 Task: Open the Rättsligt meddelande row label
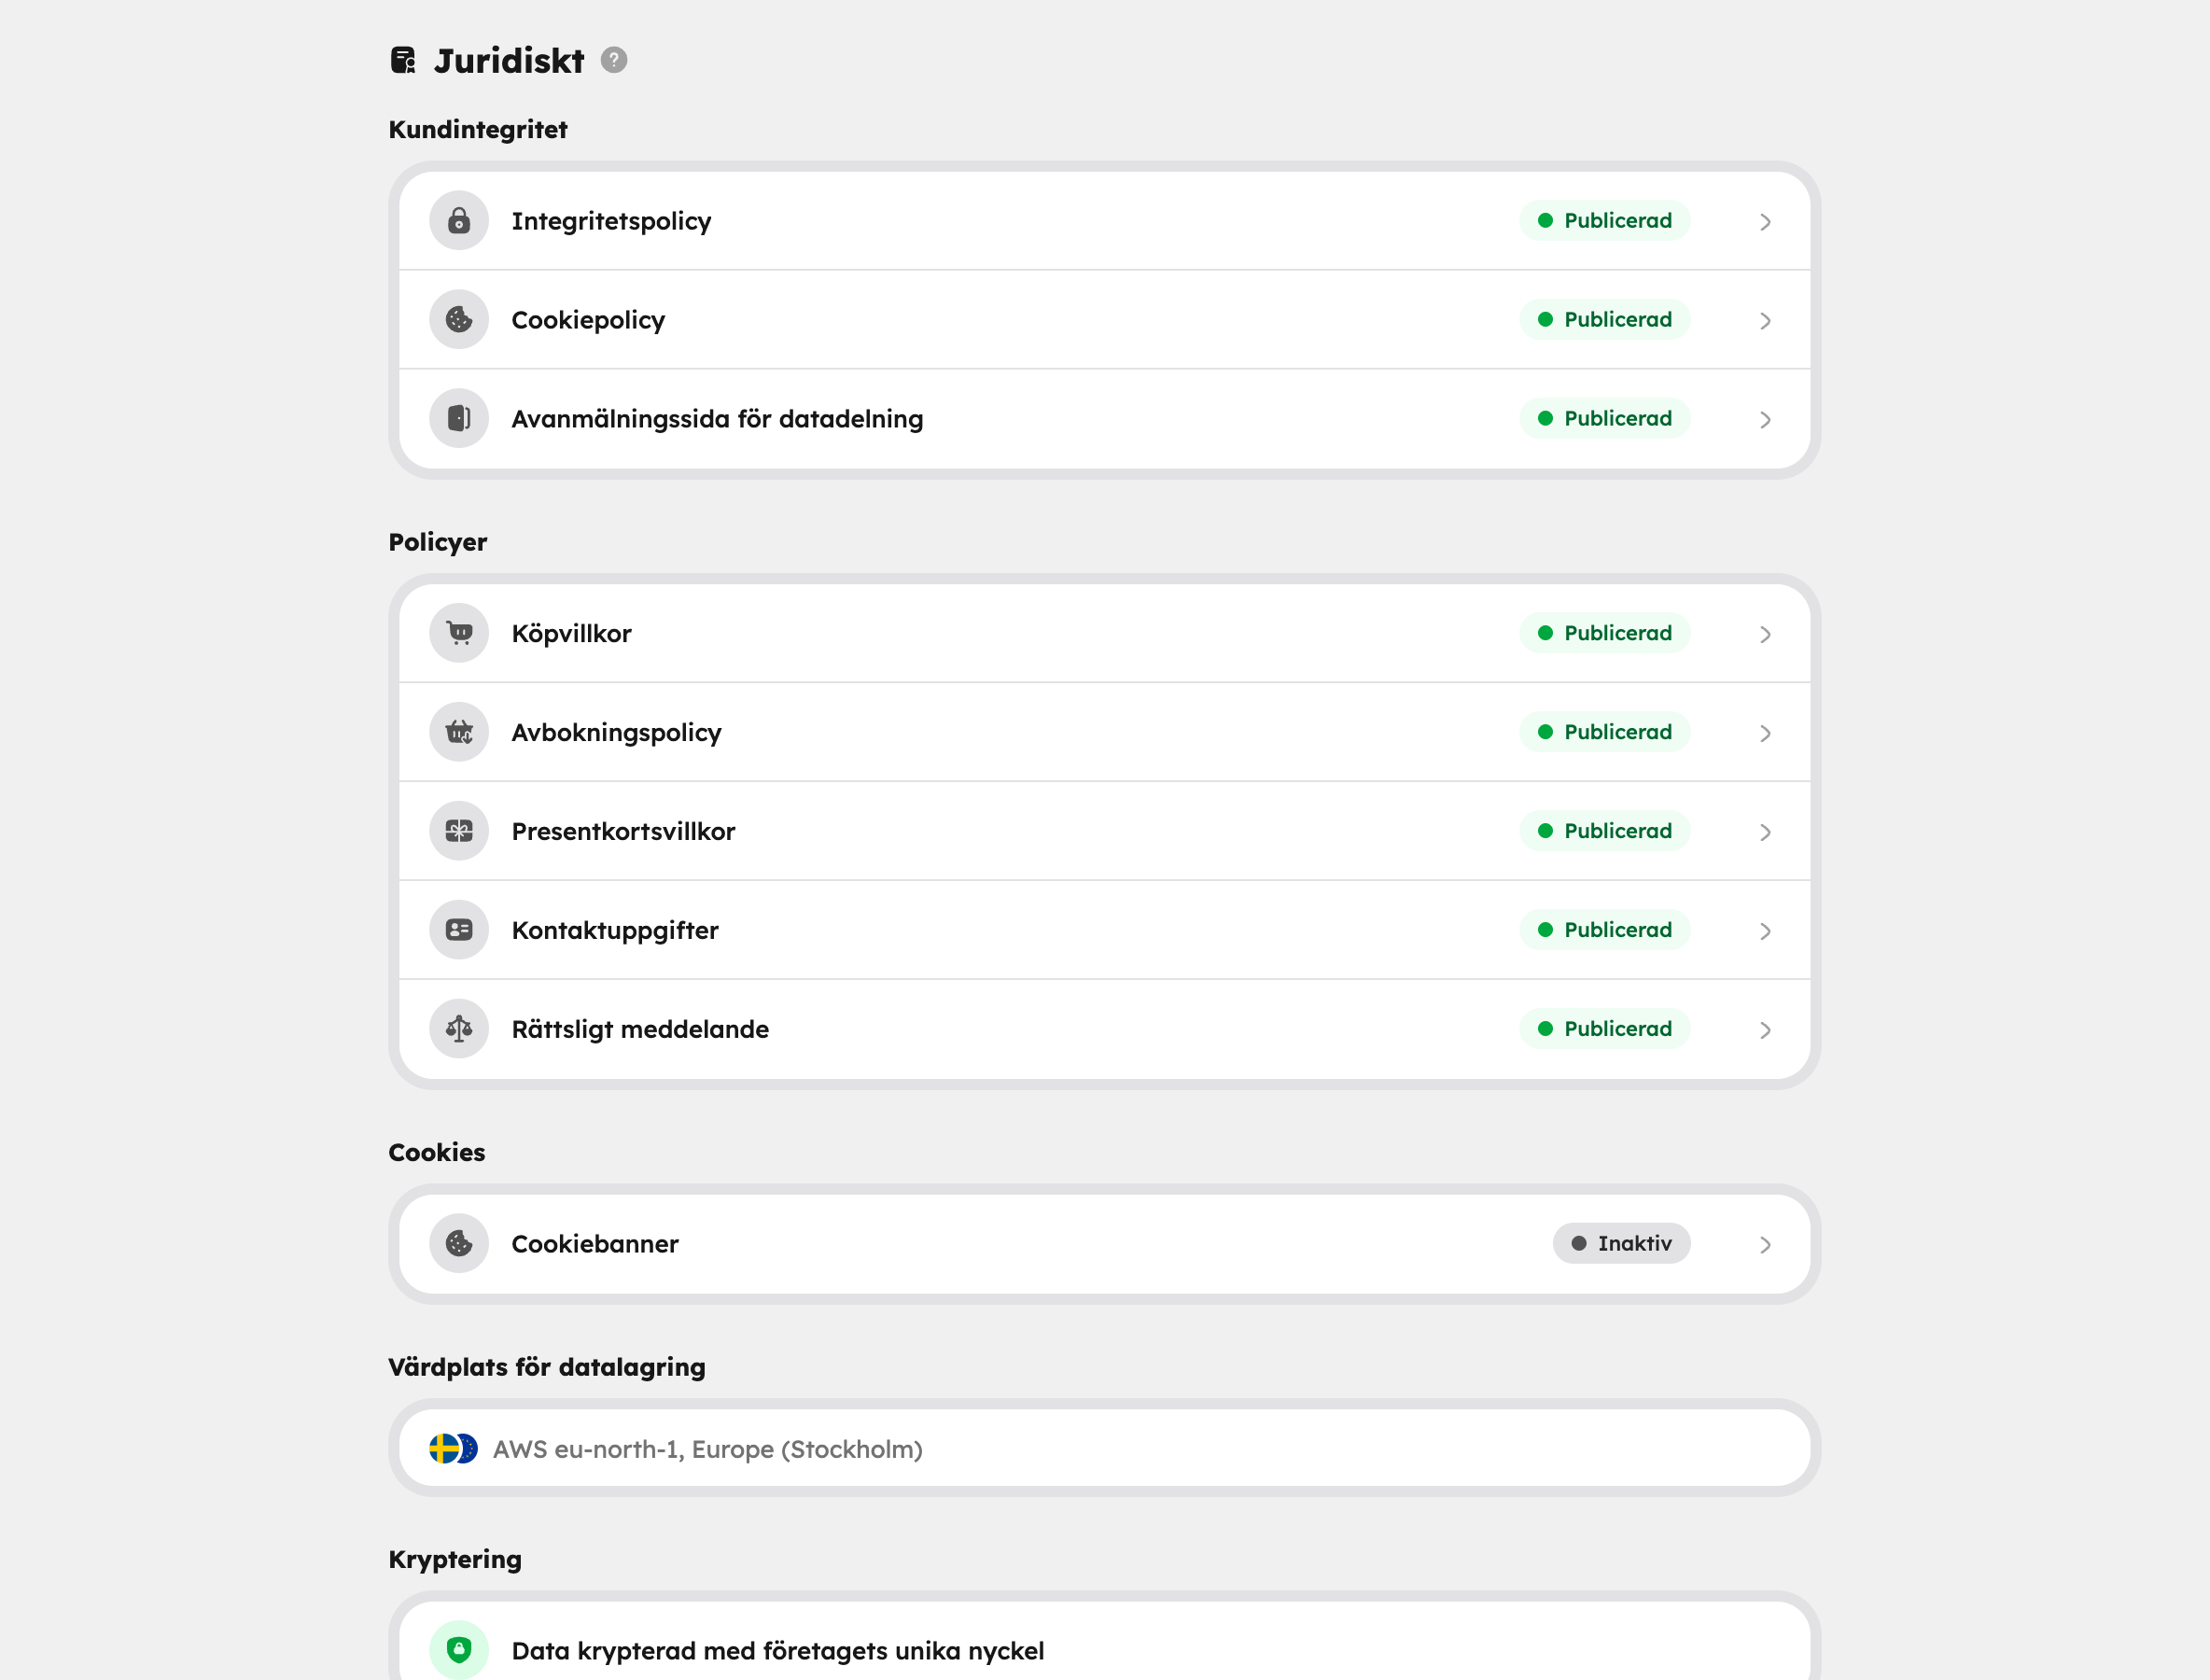click(640, 1030)
